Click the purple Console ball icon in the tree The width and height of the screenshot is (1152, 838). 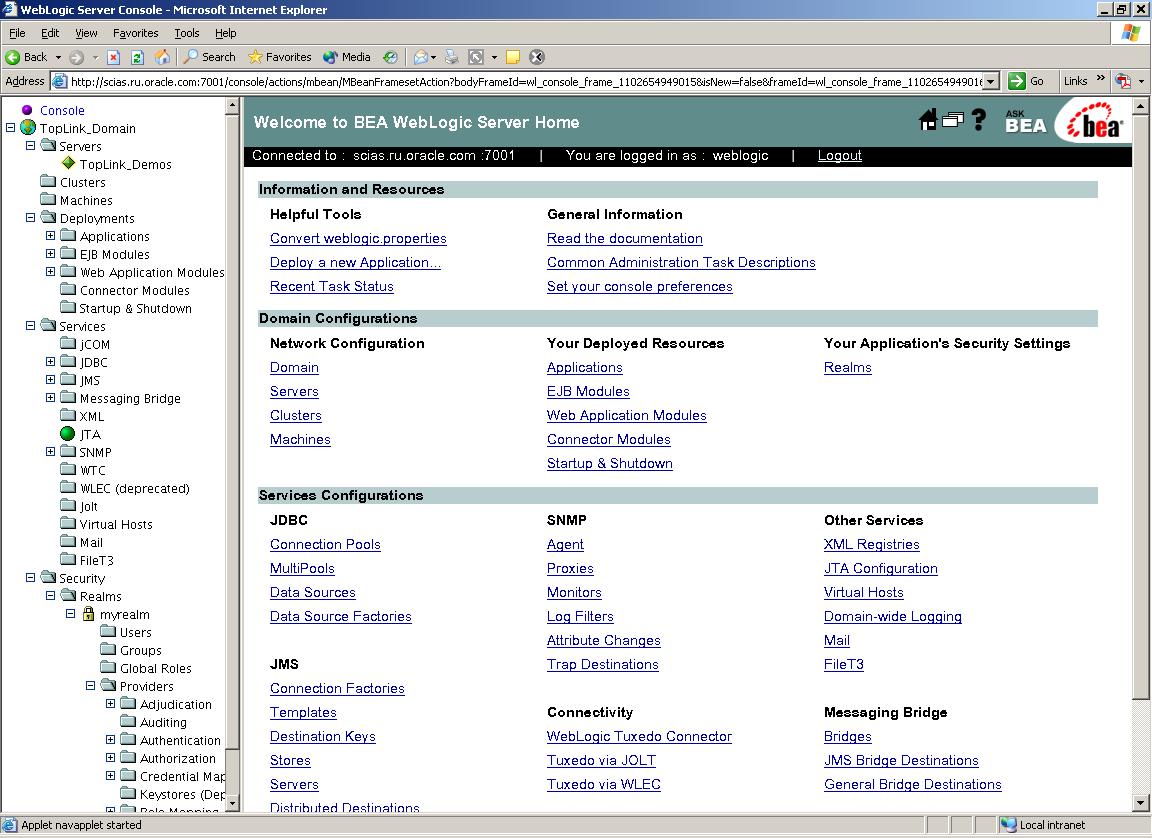pyautogui.click(x=27, y=110)
